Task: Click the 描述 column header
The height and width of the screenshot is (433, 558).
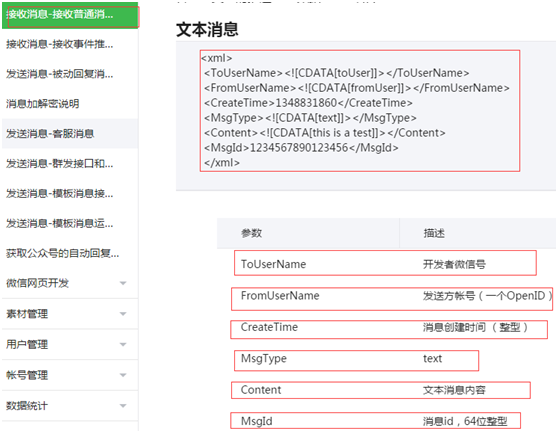Action: (x=434, y=233)
